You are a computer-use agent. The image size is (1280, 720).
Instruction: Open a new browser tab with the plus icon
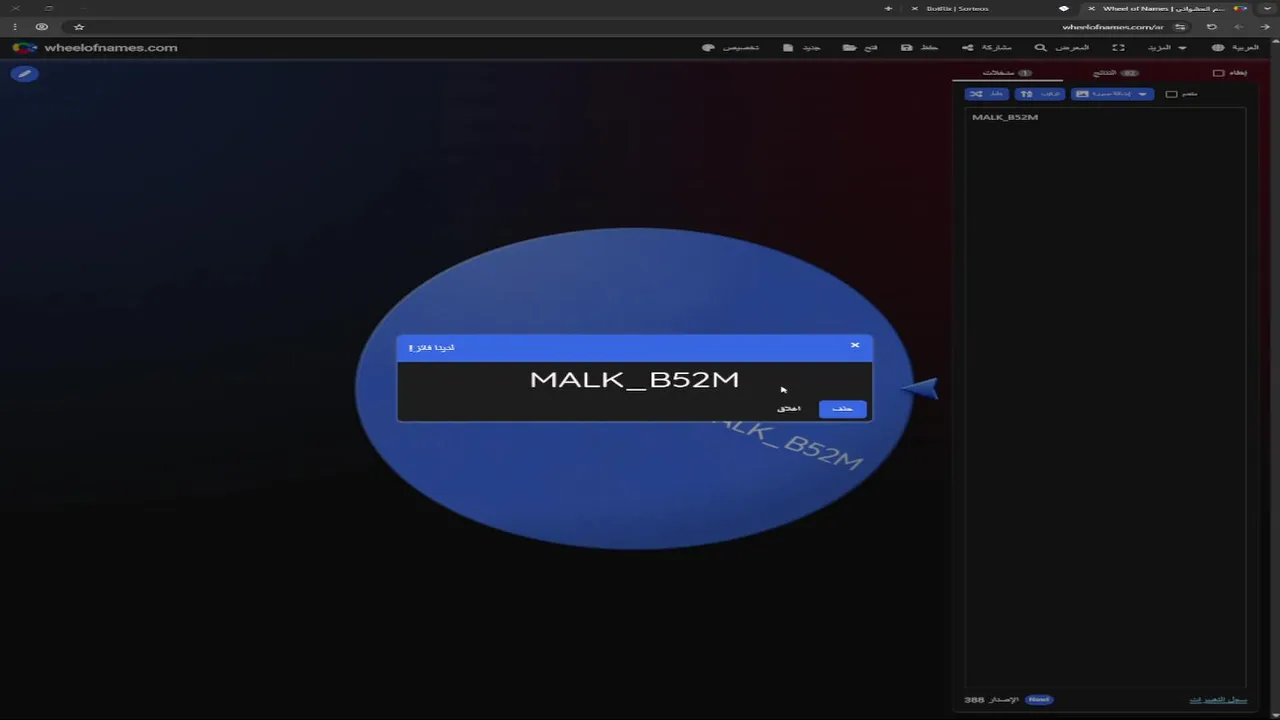tap(888, 8)
